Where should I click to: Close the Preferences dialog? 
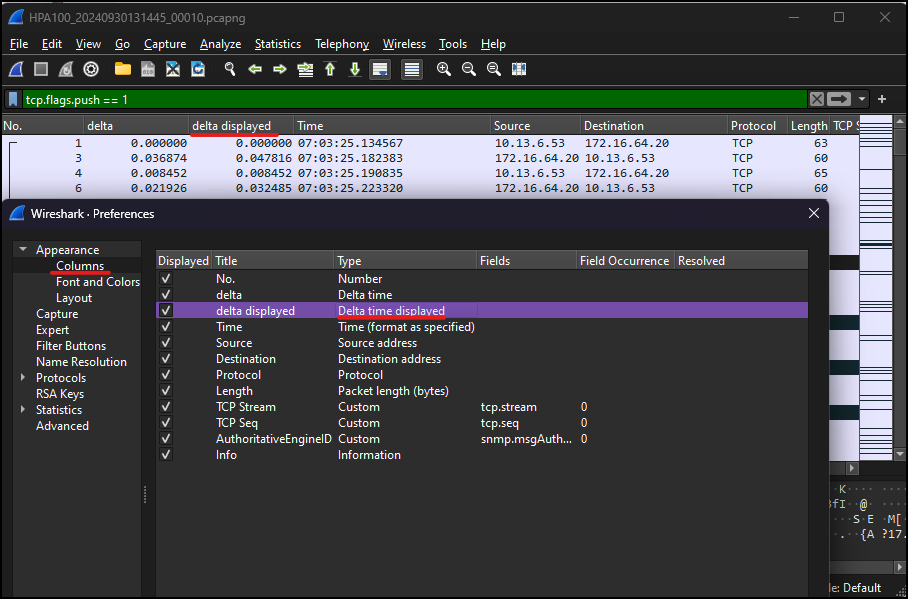coord(814,213)
